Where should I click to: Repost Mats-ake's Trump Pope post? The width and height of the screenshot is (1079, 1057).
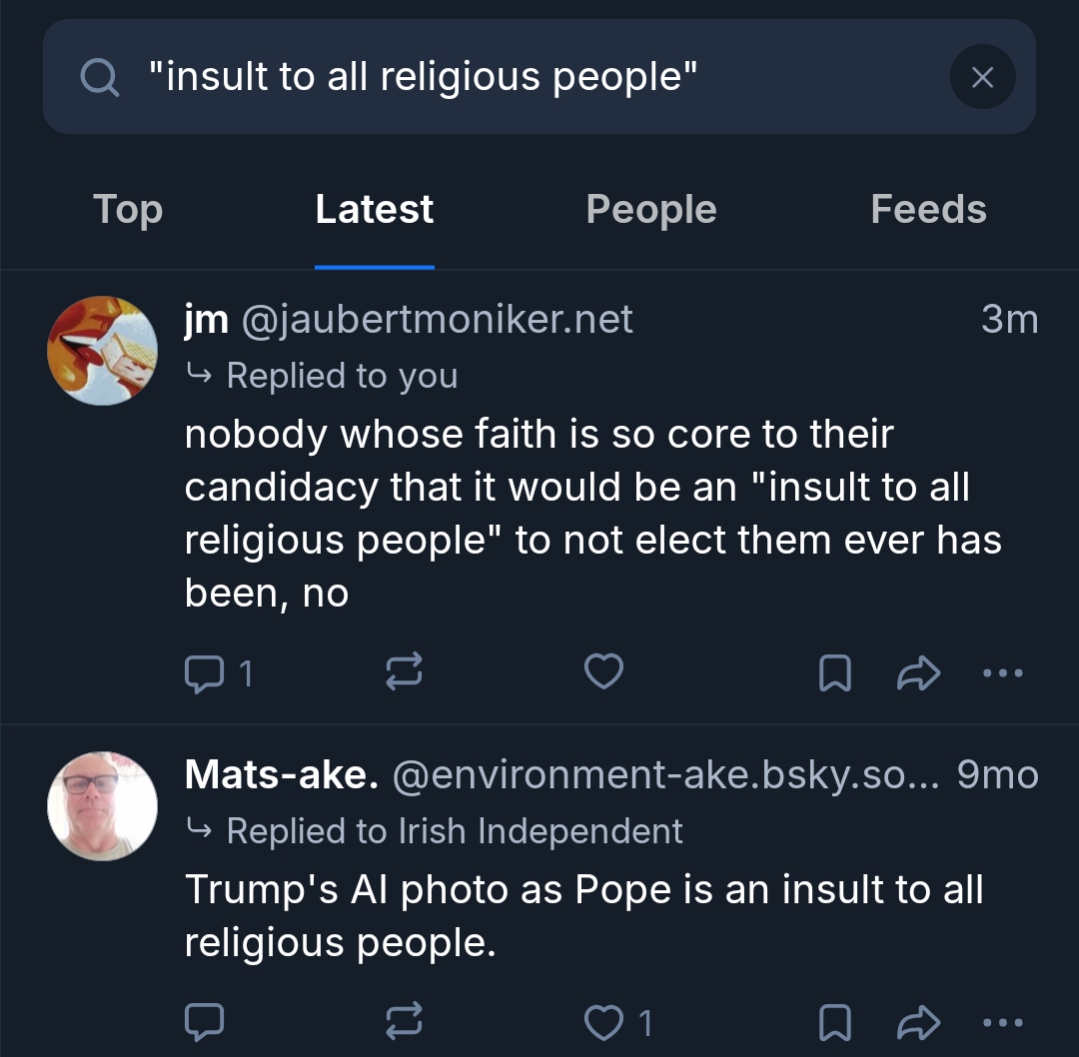404,1022
